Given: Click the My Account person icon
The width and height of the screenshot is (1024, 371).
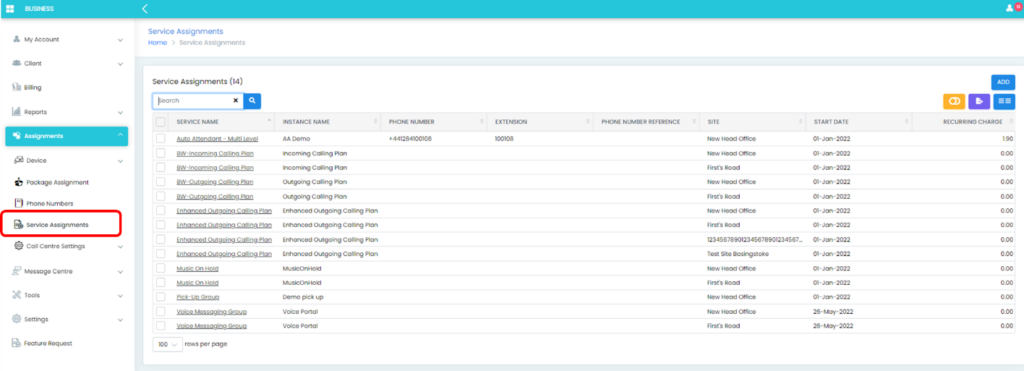Looking at the screenshot, I should pos(17,39).
